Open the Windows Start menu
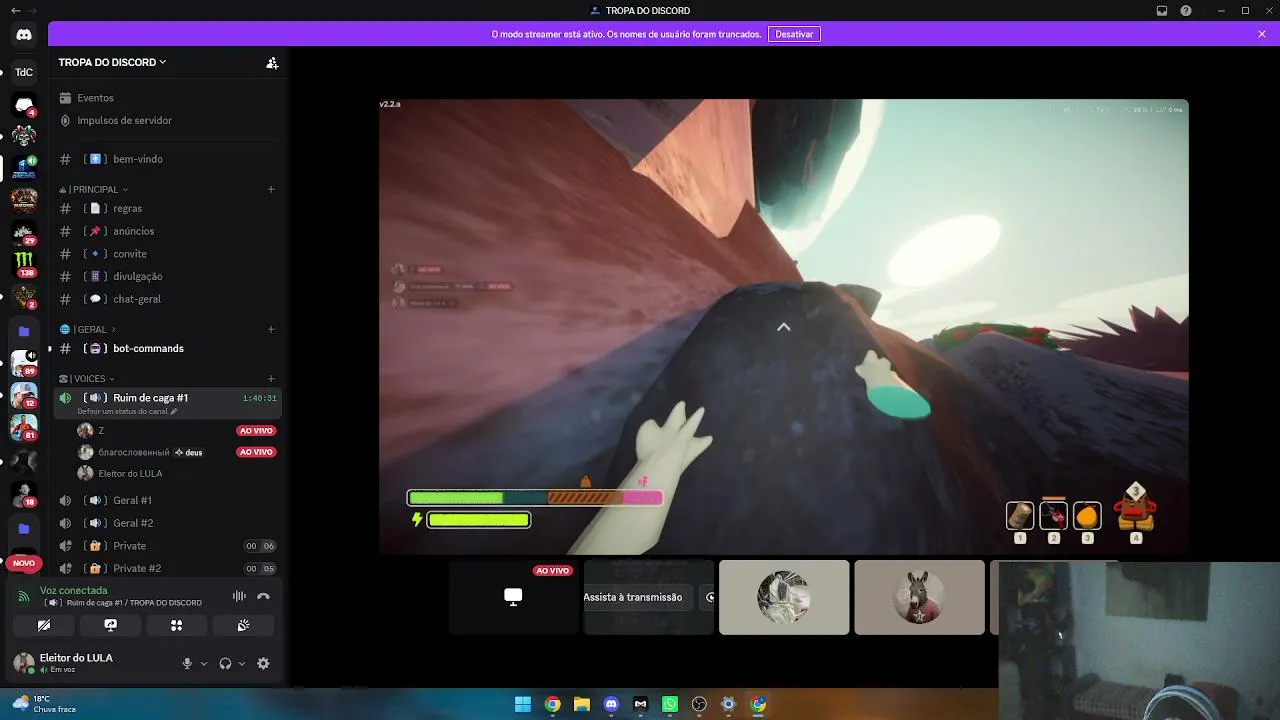 (523, 704)
